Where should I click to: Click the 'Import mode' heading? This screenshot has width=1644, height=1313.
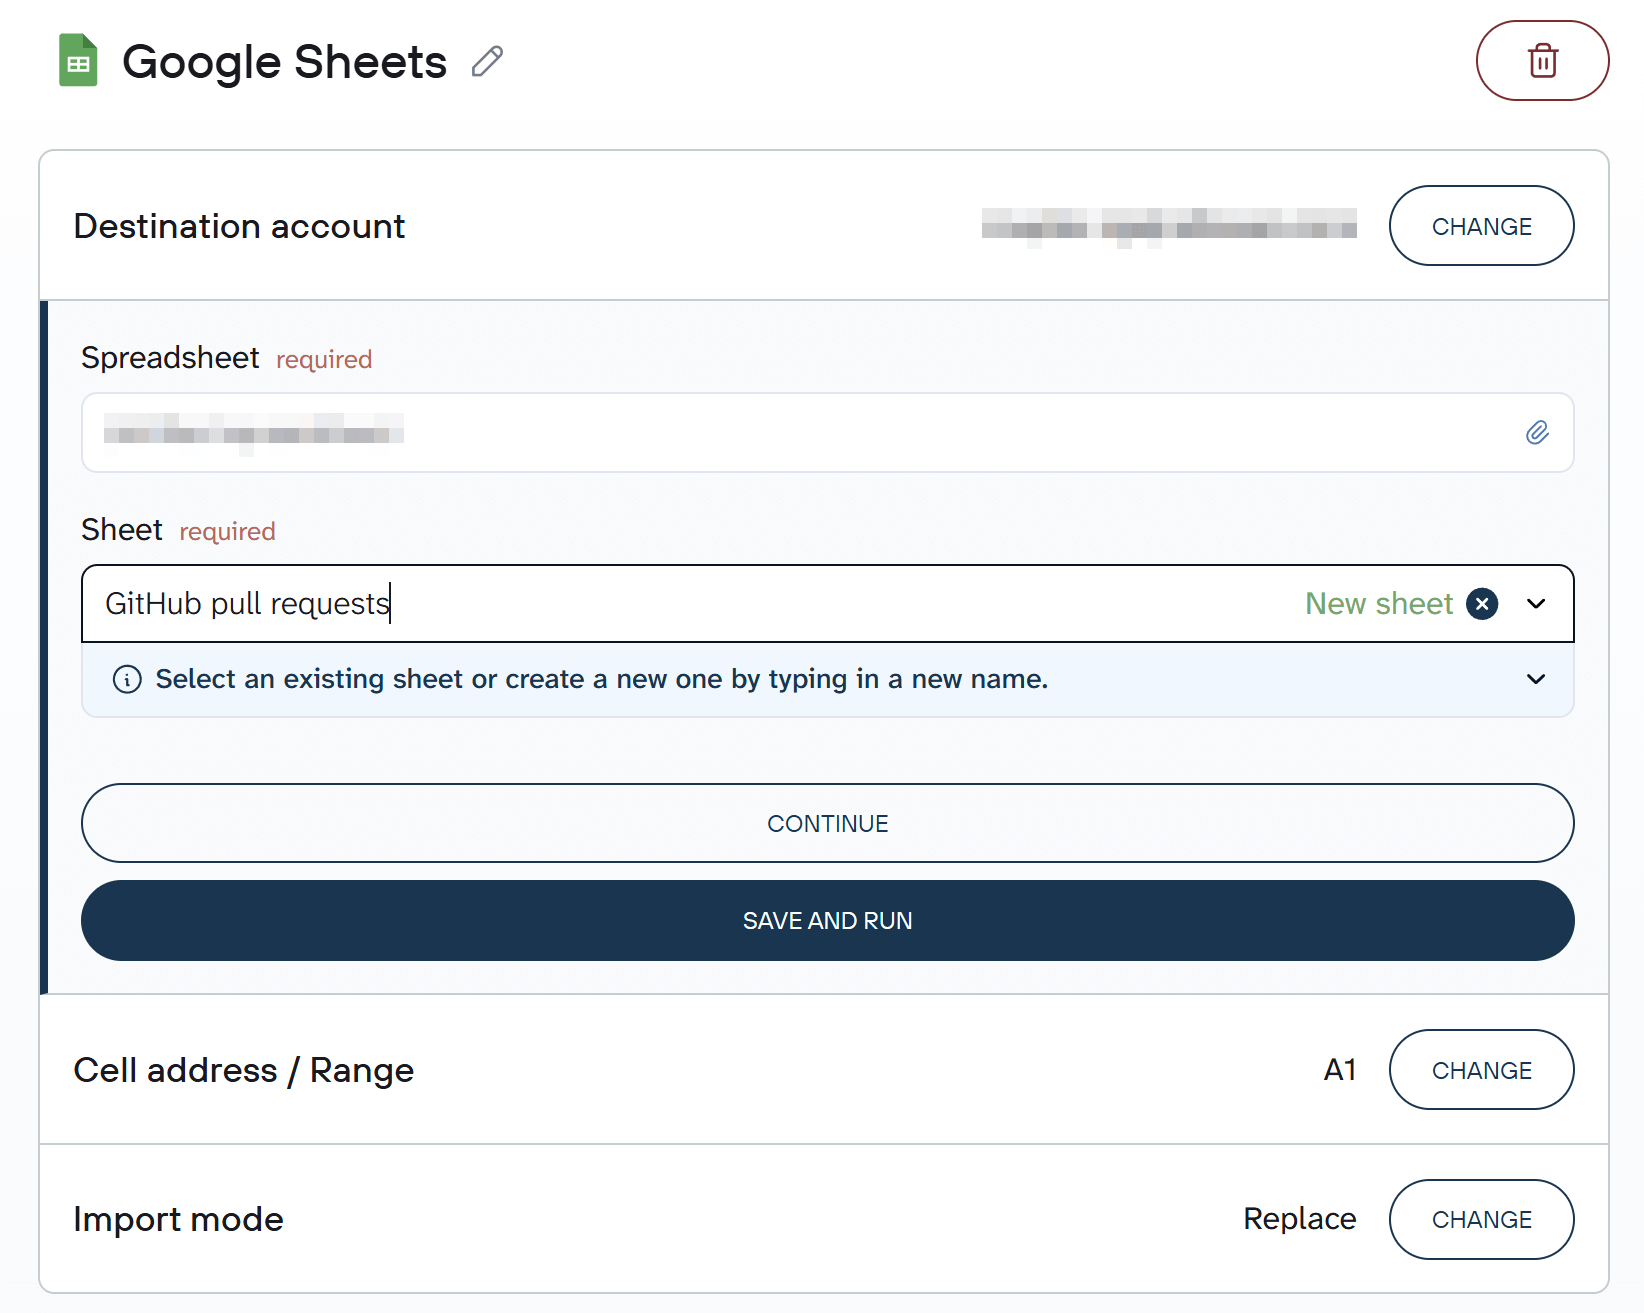click(x=179, y=1220)
